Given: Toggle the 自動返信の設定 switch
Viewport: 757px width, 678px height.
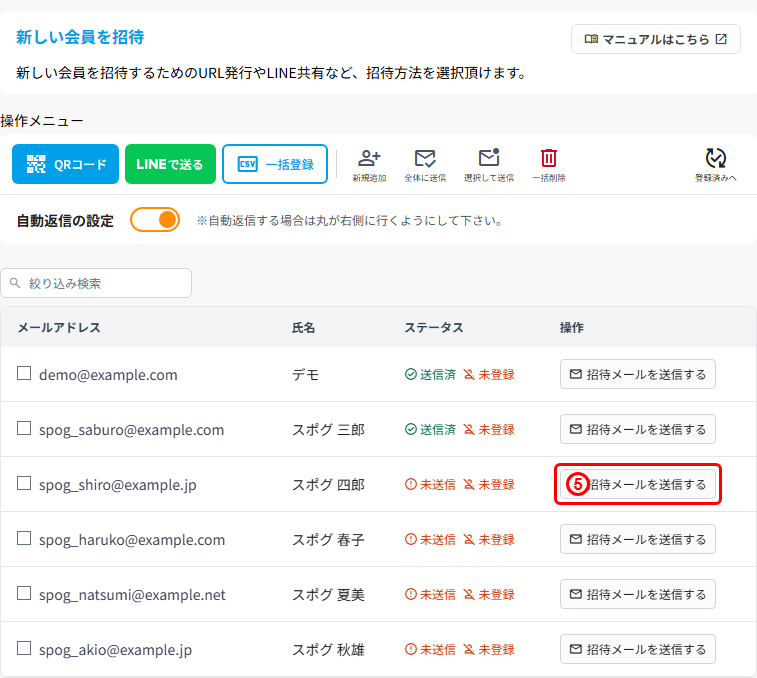Looking at the screenshot, I should [x=155, y=220].
